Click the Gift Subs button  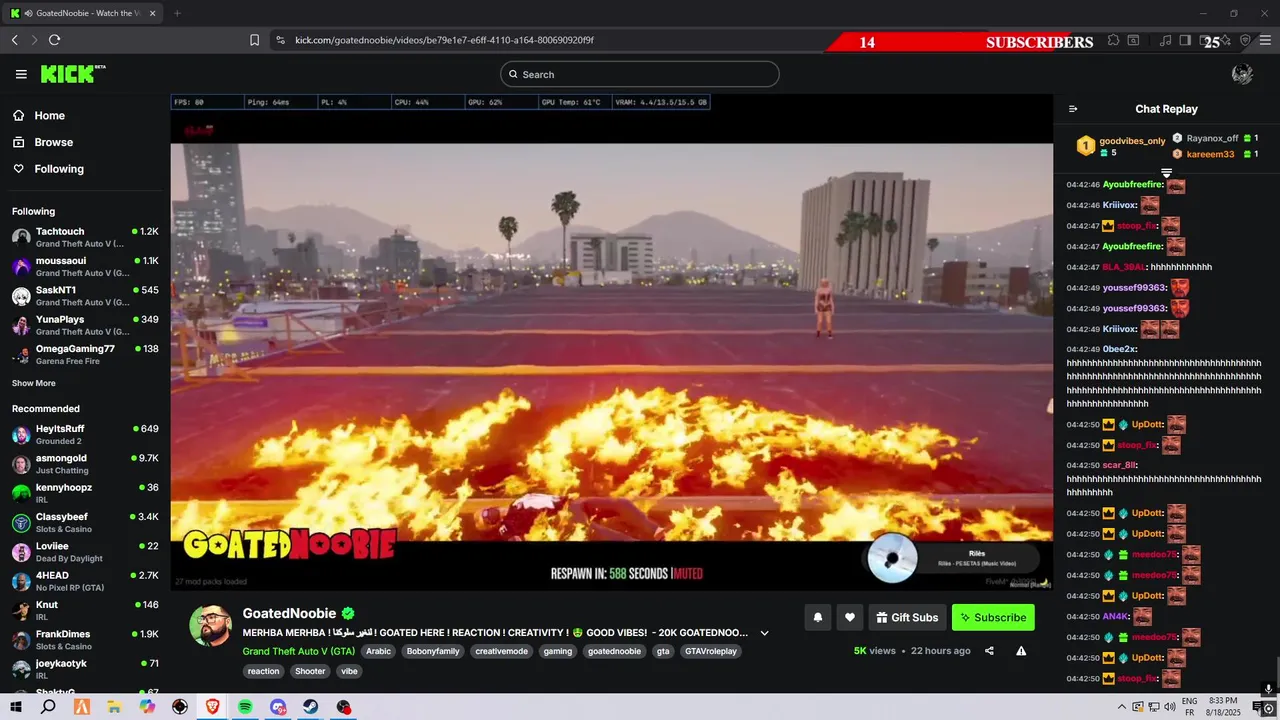click(907, 618)
